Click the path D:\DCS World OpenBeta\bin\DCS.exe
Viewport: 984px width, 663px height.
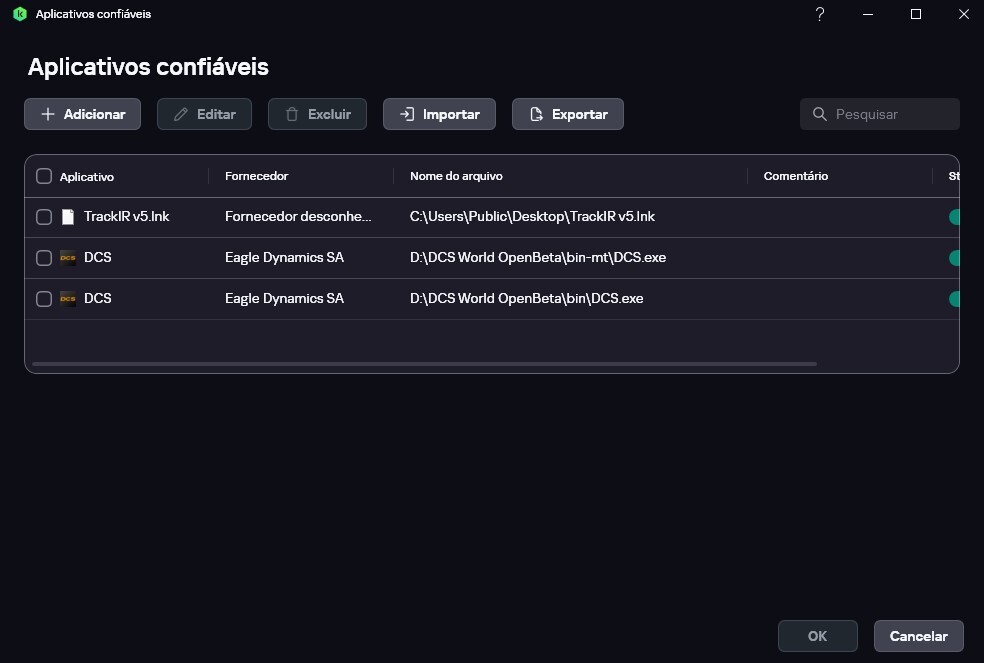coord(527,298)
